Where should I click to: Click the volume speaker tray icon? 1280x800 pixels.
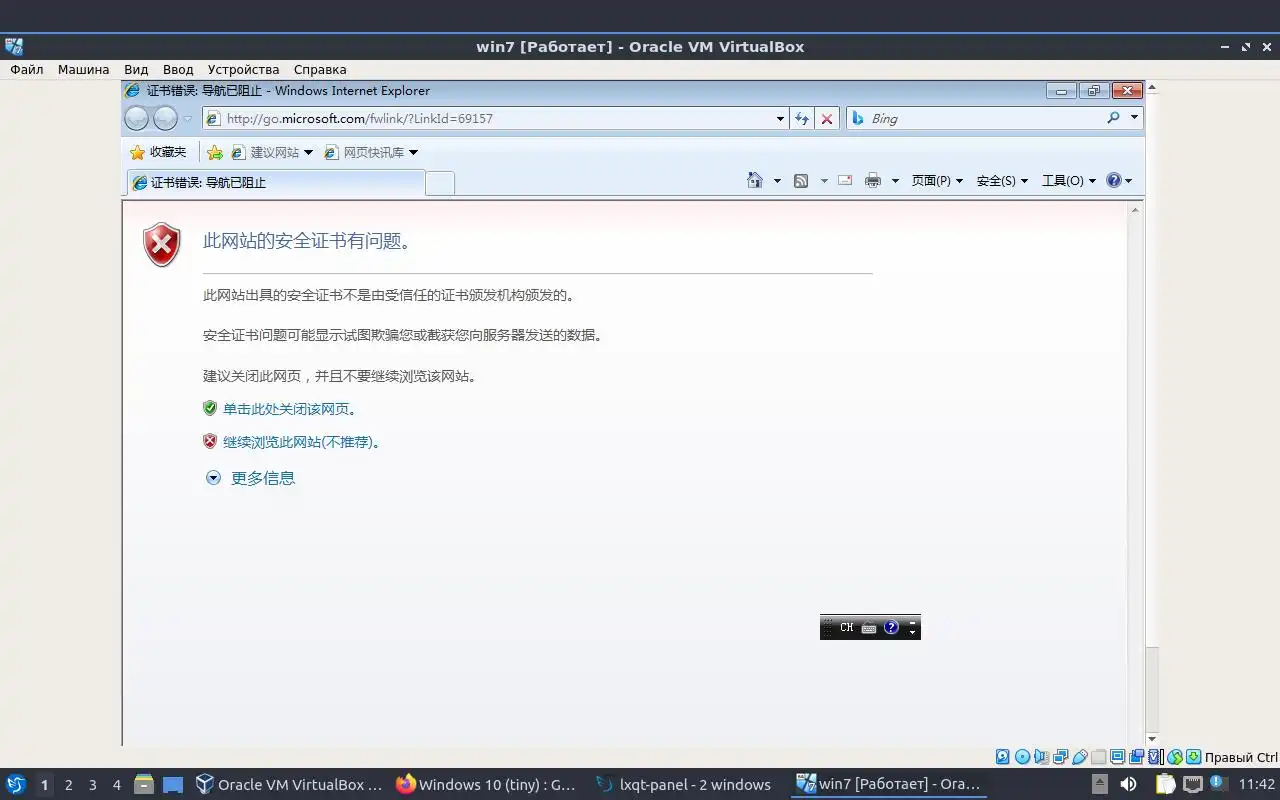(1128, 784)
